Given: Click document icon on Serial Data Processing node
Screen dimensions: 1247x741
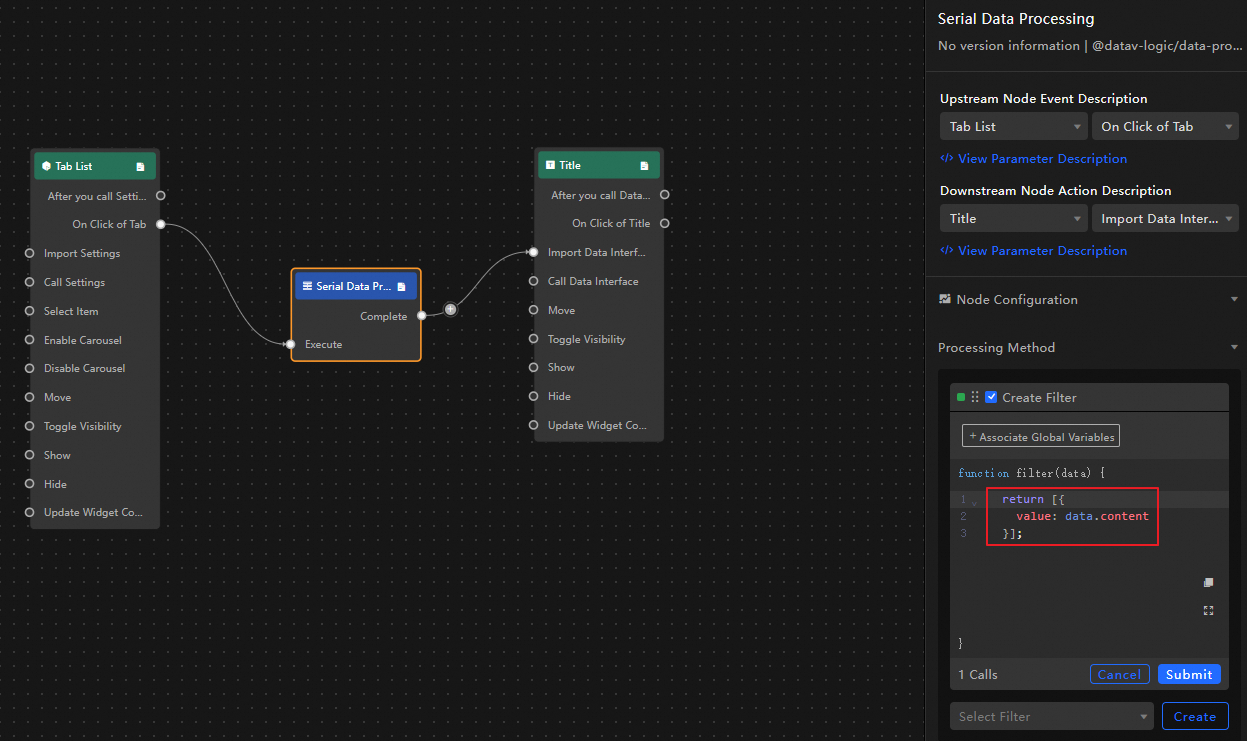Looking at the screenshot, I should click(401, 286).
